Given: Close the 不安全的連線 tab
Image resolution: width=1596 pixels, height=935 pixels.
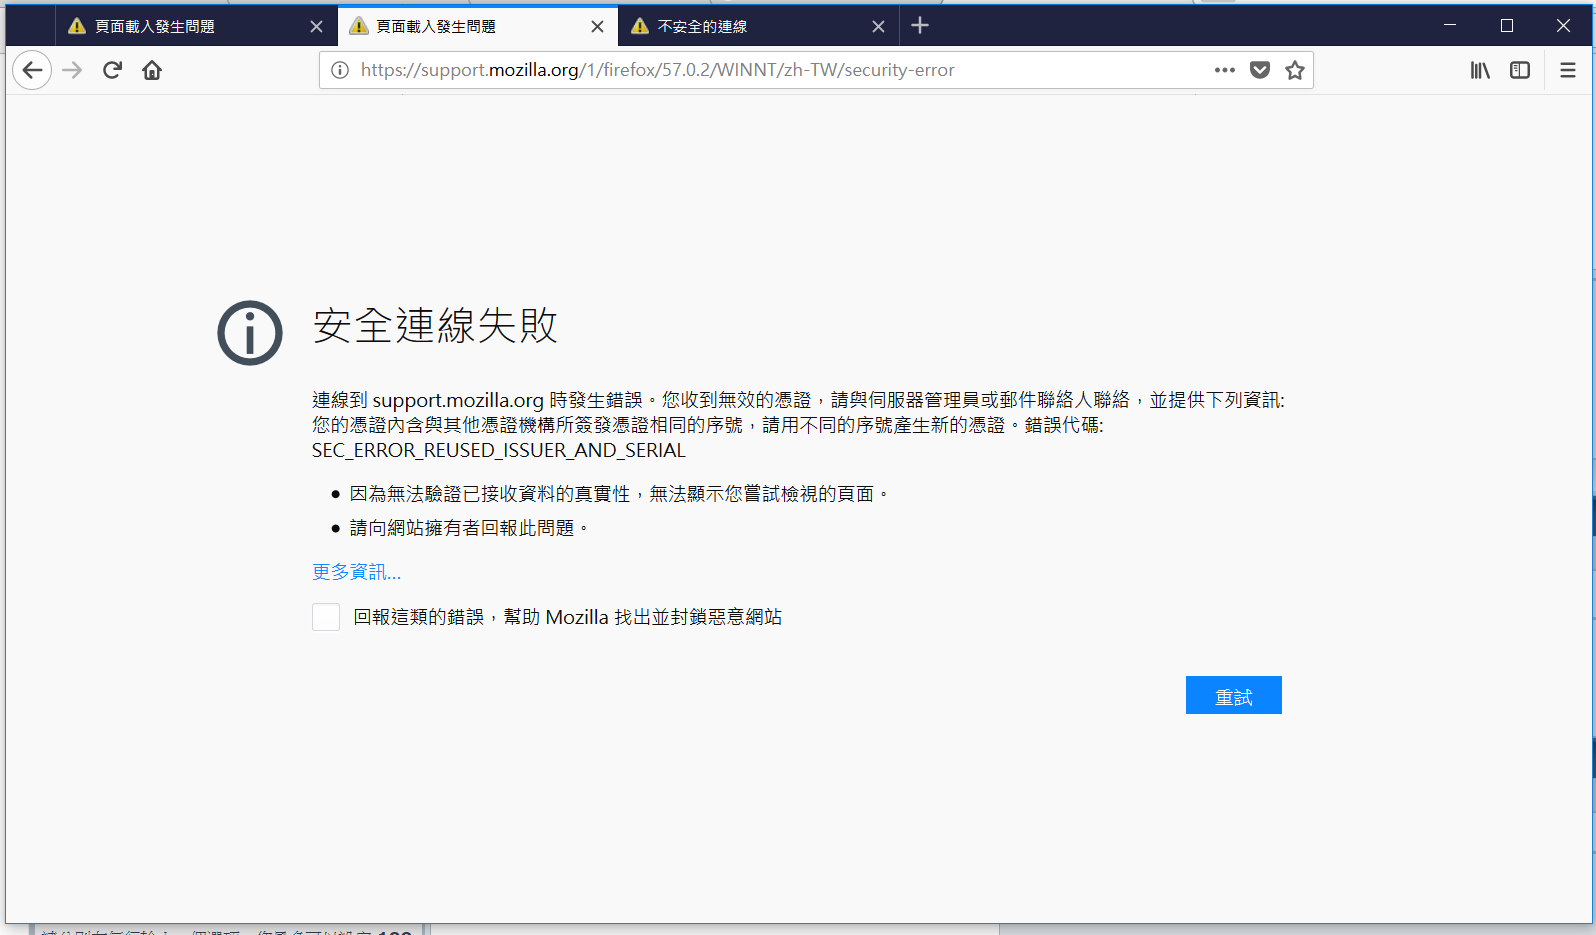Looking at the screenshot, I should [878, 27].
